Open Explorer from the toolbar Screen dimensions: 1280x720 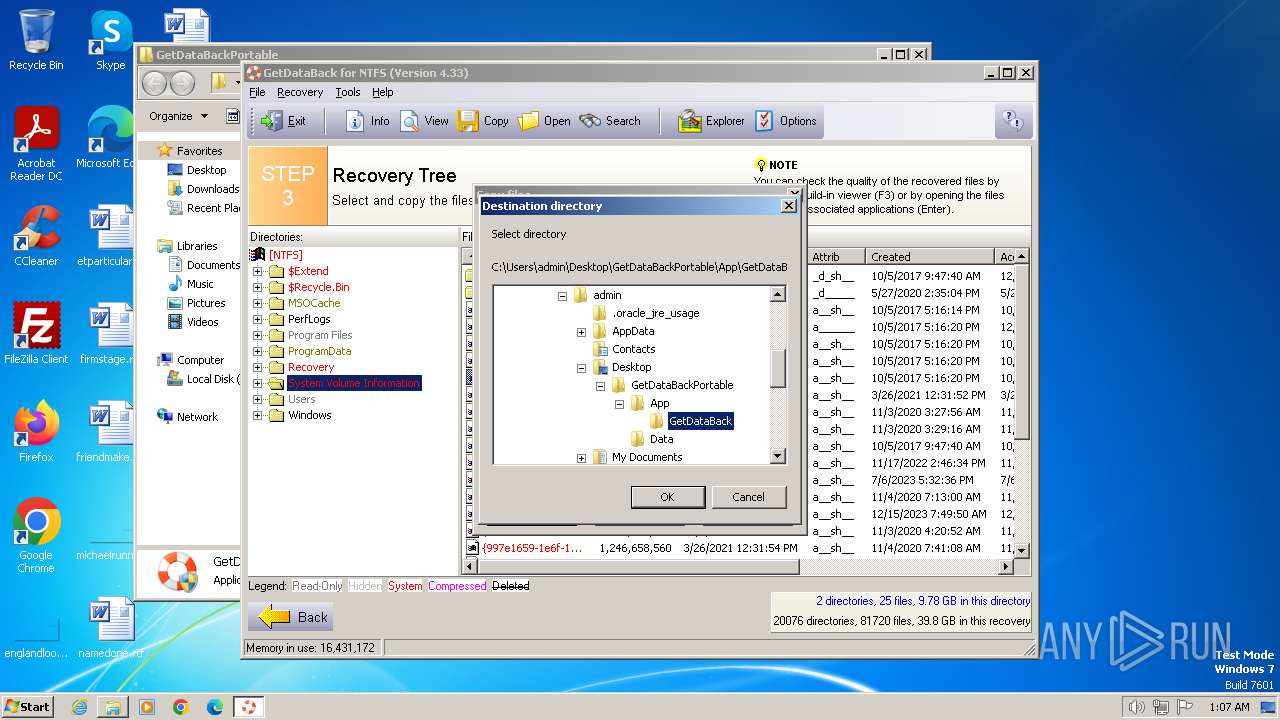(x=711, y=121)
